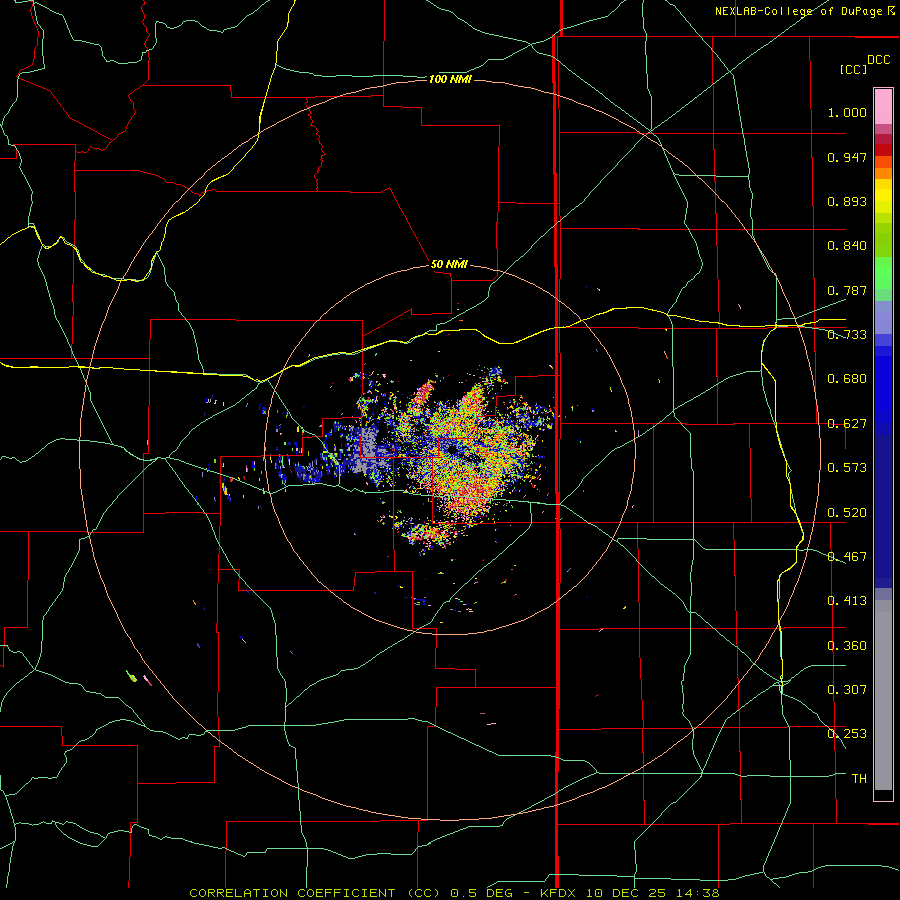Click the 0.893 value on color scale
The height and width of the screenshot is (900, 900).
click(x=847, y=201)
